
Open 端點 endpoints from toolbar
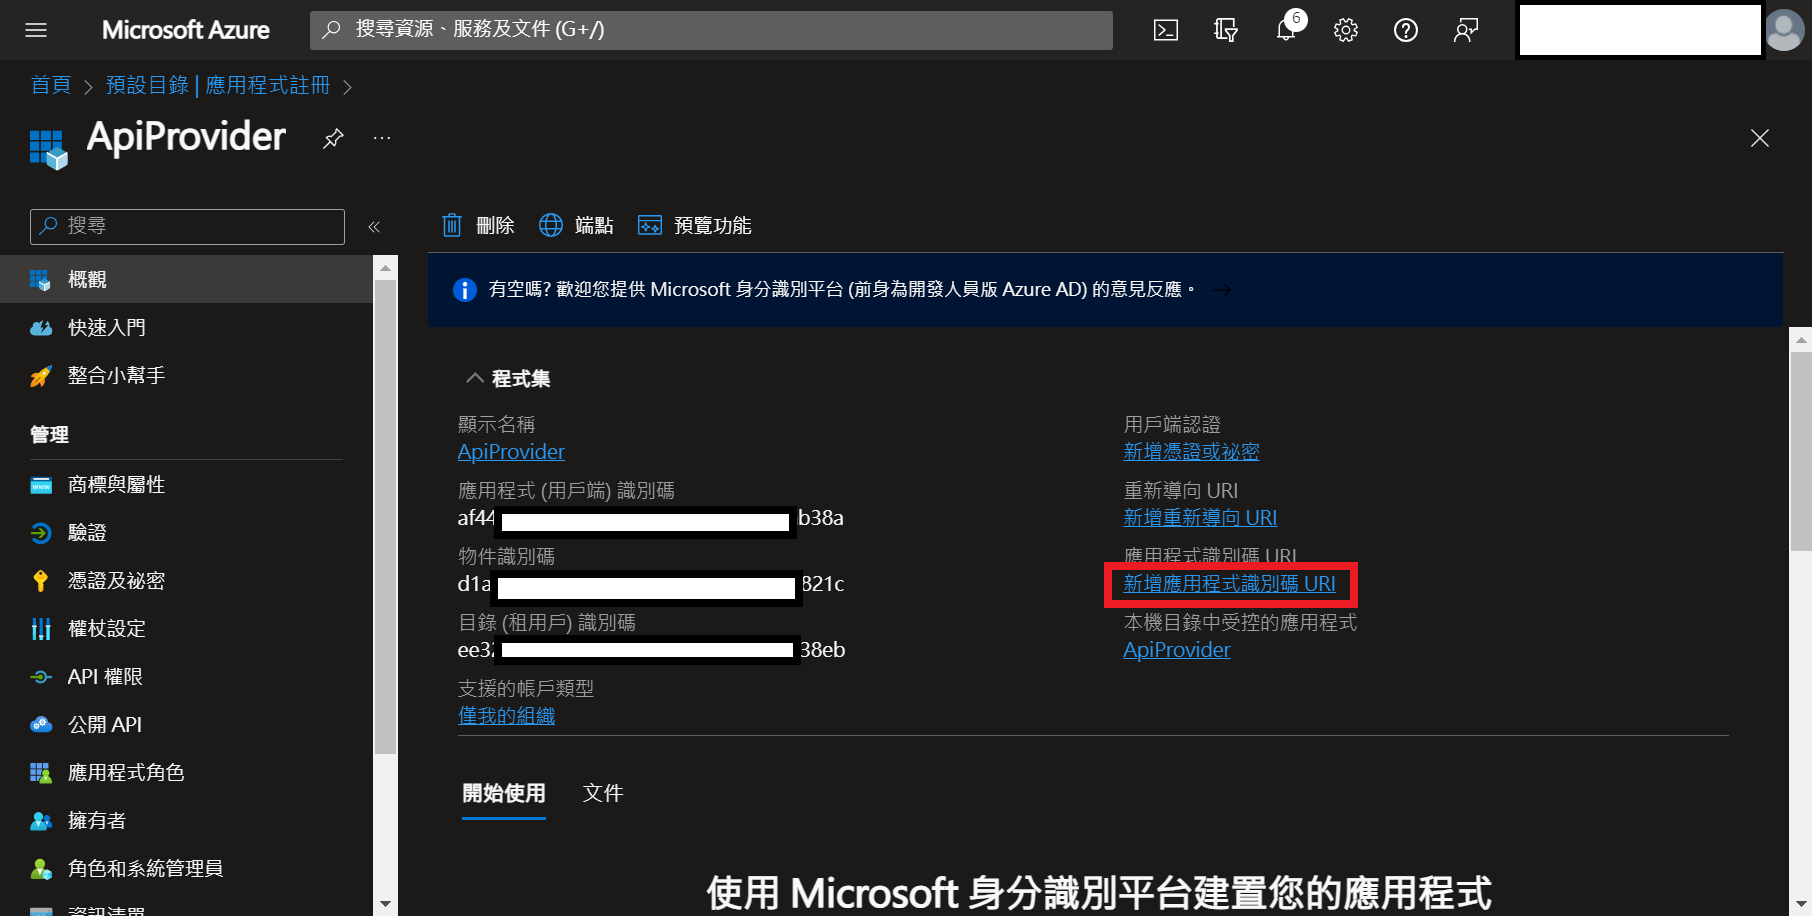point(576,225)
